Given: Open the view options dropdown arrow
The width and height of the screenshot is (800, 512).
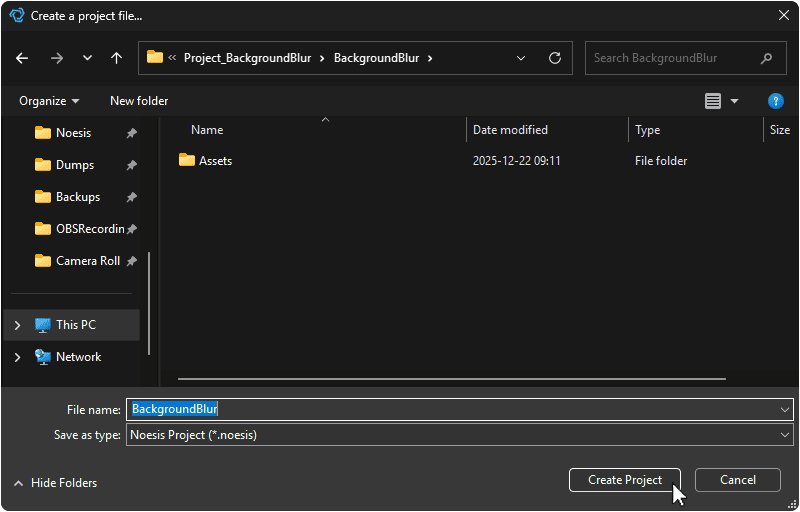Looking at the screenshot, I should (x=735, y=101).
